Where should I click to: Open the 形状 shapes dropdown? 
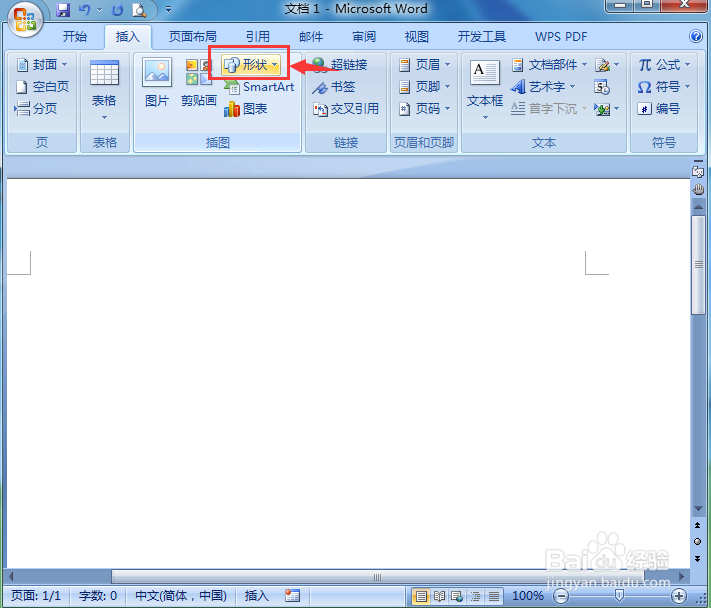[x=251, y=65]
